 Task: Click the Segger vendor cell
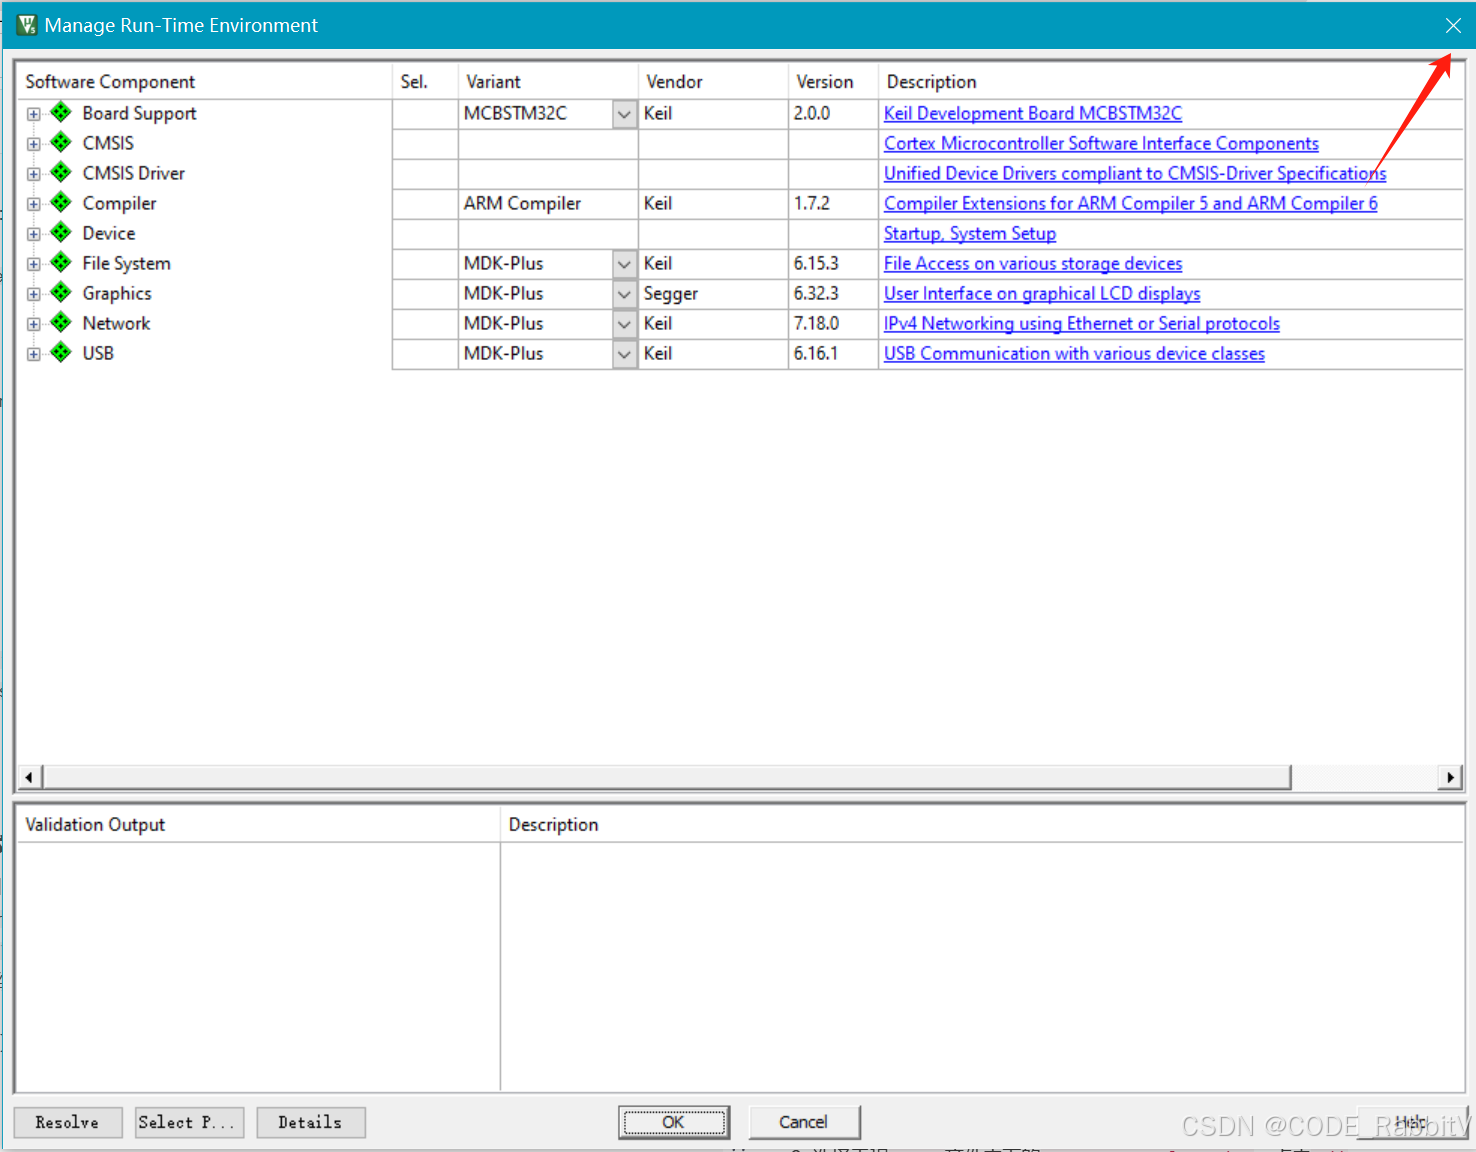(713, 294)
